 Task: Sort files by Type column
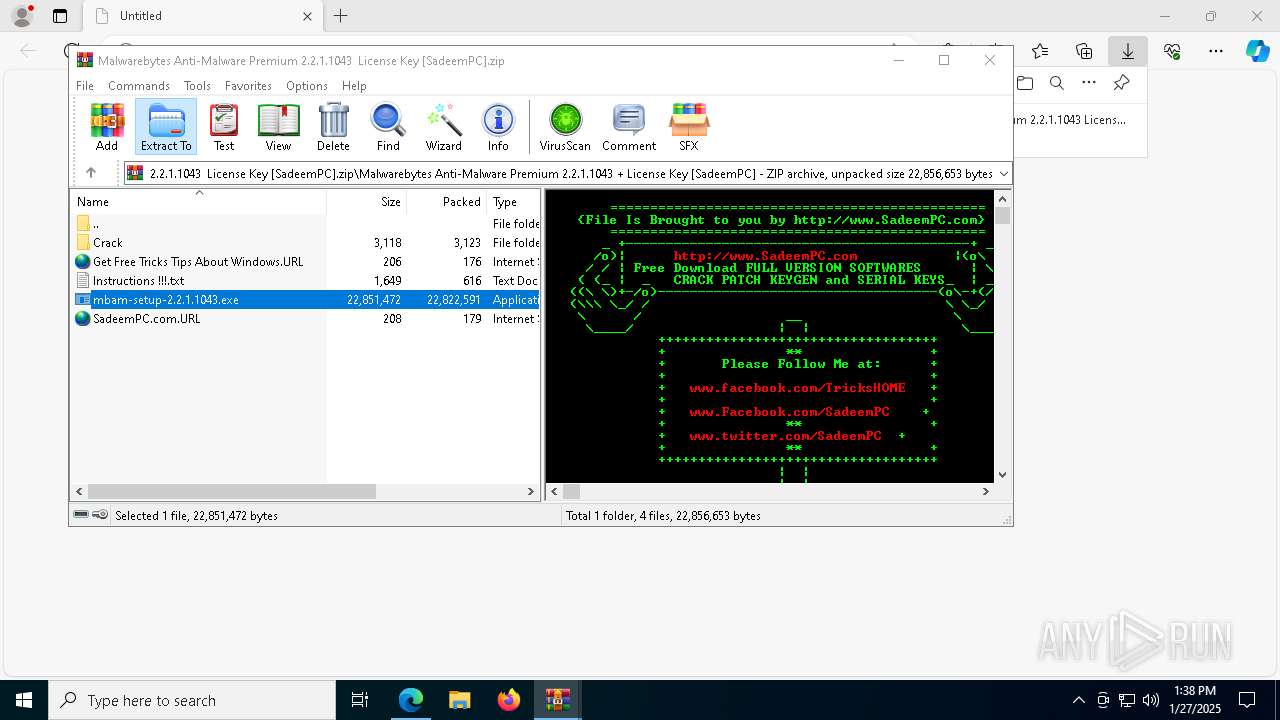(x=513, y=202)
